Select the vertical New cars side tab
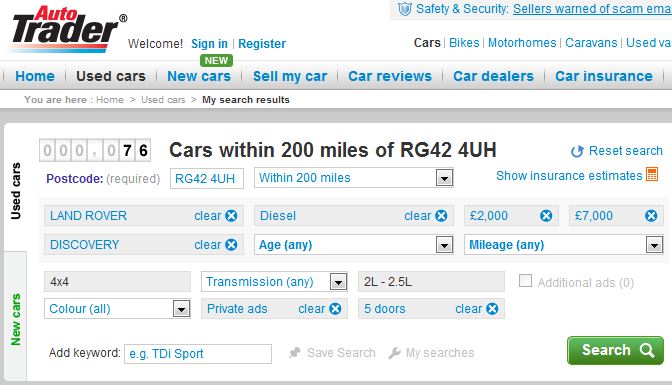Image resolution: width=672 pixels, height=385 pixels. tap(15, 319)
